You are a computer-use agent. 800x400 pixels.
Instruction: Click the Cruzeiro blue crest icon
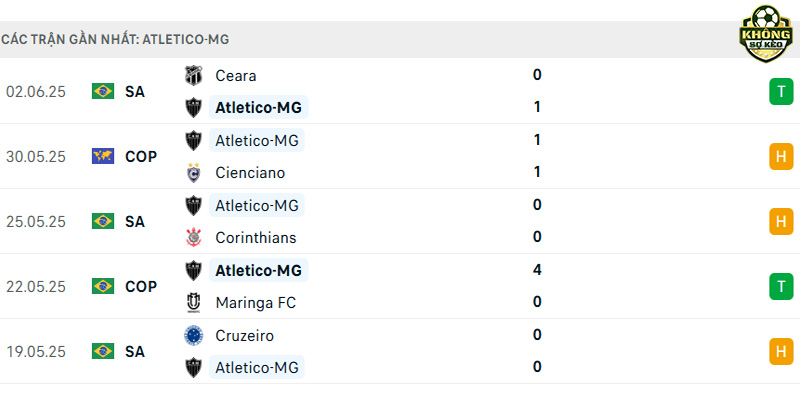193,335
